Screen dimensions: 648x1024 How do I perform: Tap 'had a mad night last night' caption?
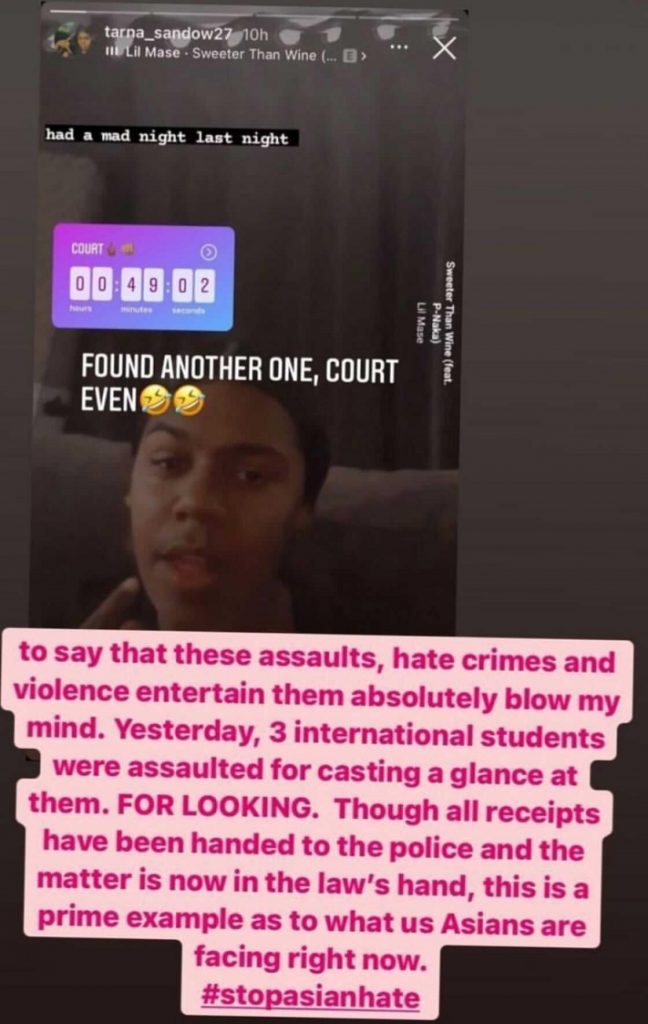pos(168,137)
